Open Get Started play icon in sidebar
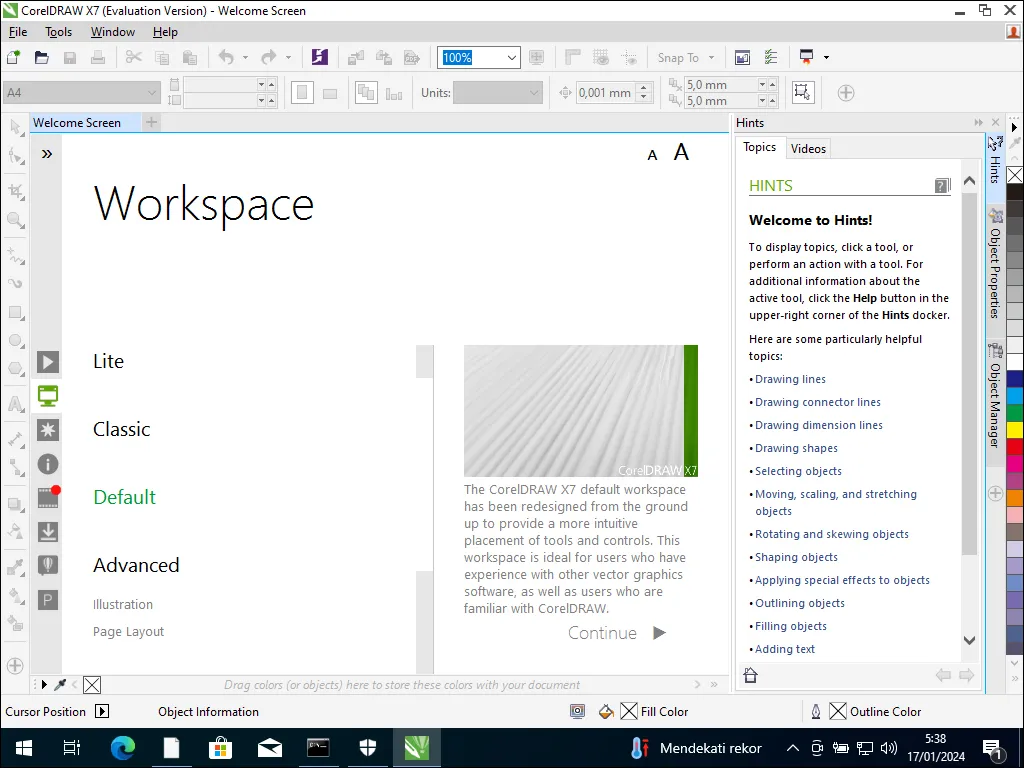1024x768 pixels. 47,362
